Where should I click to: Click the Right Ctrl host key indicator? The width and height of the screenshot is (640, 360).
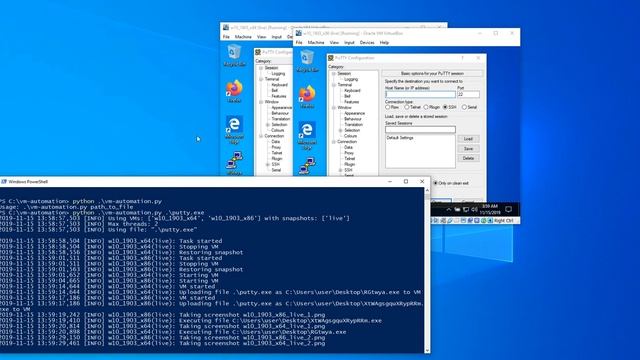pos(503,220)
